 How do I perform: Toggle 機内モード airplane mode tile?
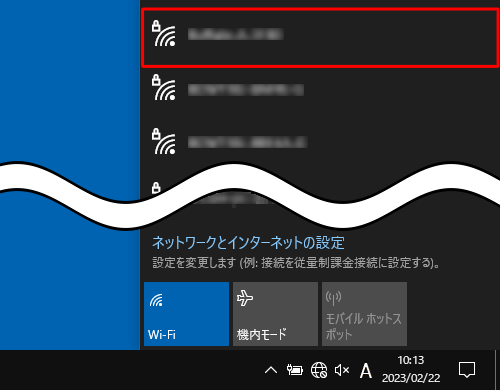[275, 314]
